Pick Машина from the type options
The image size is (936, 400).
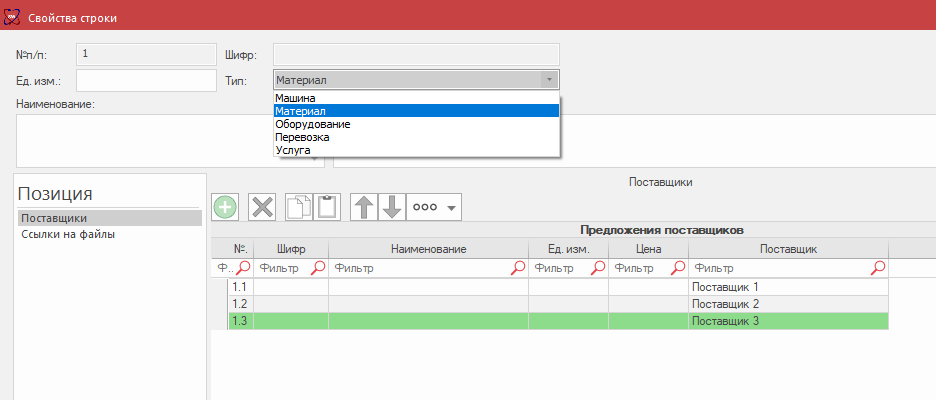[x=295, y=98]
